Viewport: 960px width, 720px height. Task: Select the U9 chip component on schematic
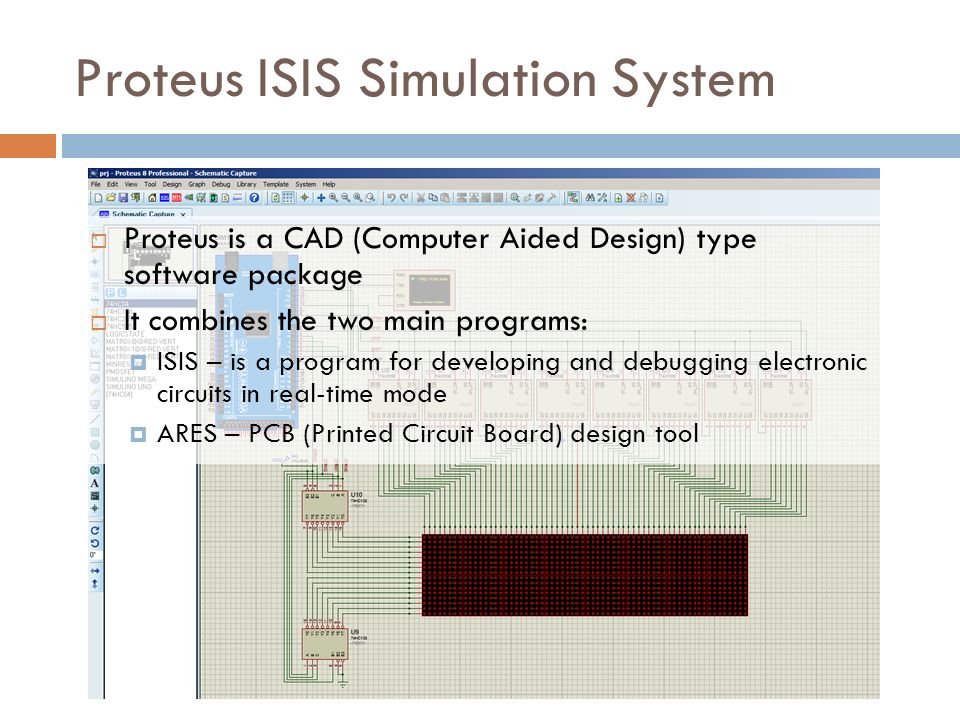point(325,644)
